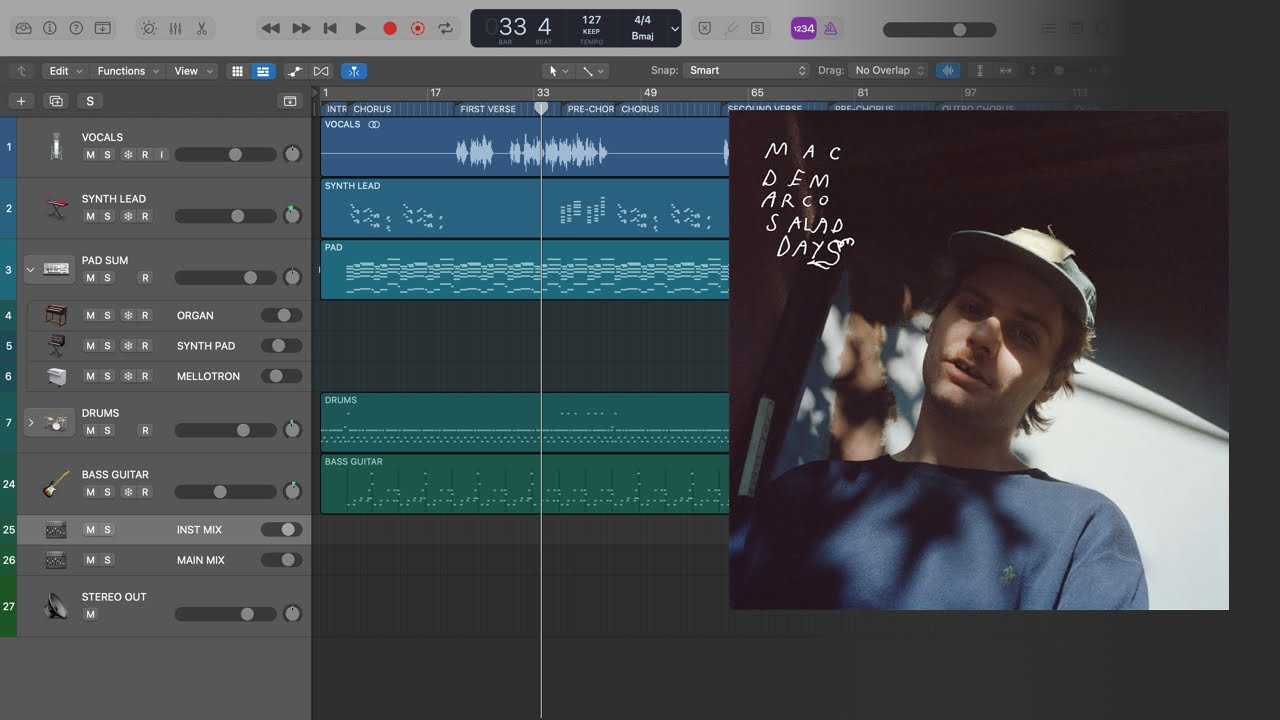Screen dimensions: 1280x720
Task: Open the Mixer faders icon
Action: [176, 28]
